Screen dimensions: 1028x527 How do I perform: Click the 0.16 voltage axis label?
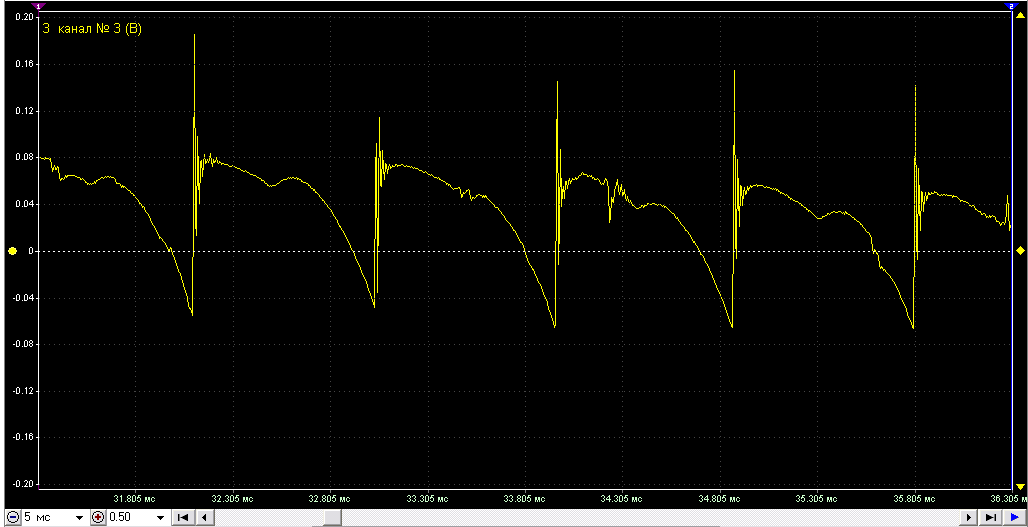24,64
